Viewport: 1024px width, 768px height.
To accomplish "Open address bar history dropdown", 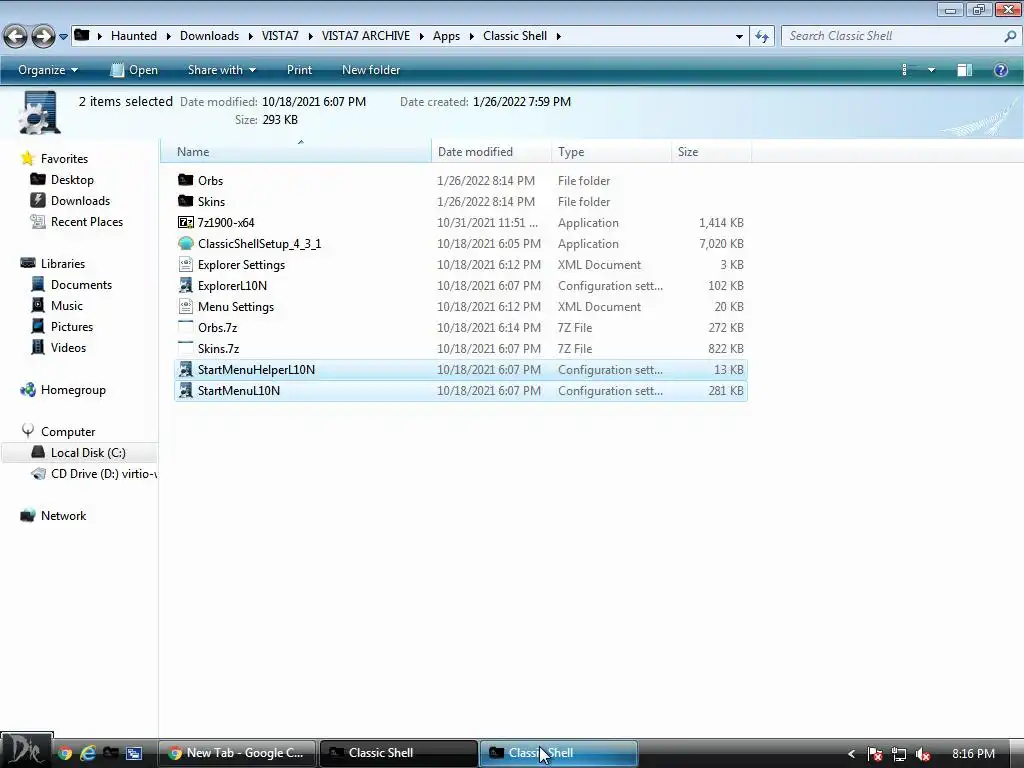I will pos(739,37).
